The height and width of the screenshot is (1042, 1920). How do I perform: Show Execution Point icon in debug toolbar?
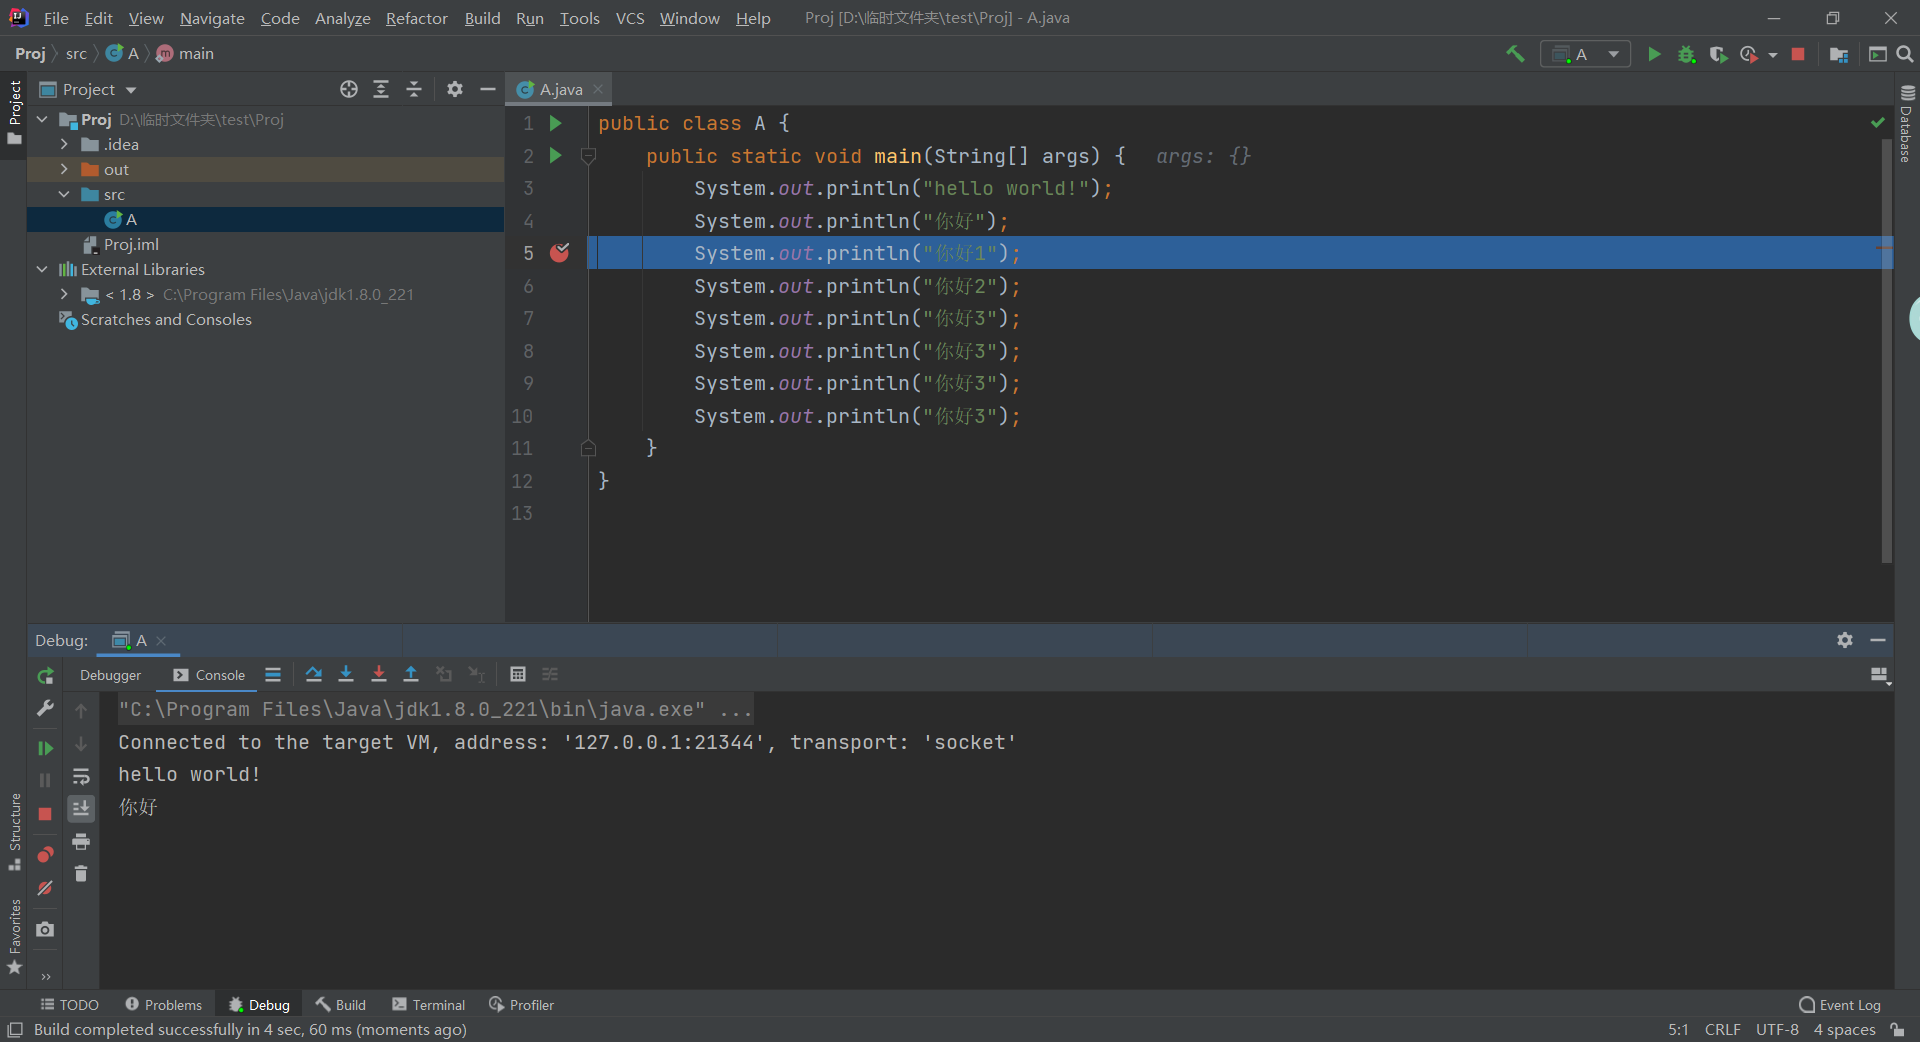click(273, 674)
